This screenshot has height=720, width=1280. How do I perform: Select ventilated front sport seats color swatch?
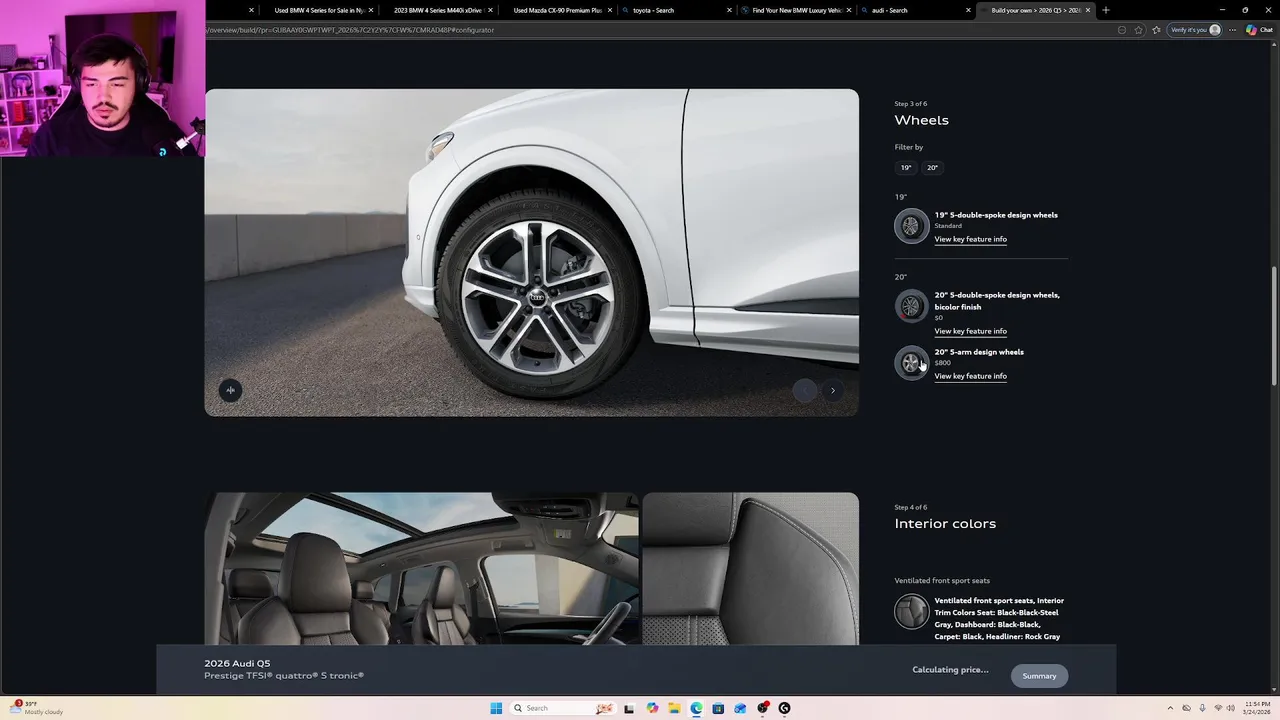pos(911,611)
